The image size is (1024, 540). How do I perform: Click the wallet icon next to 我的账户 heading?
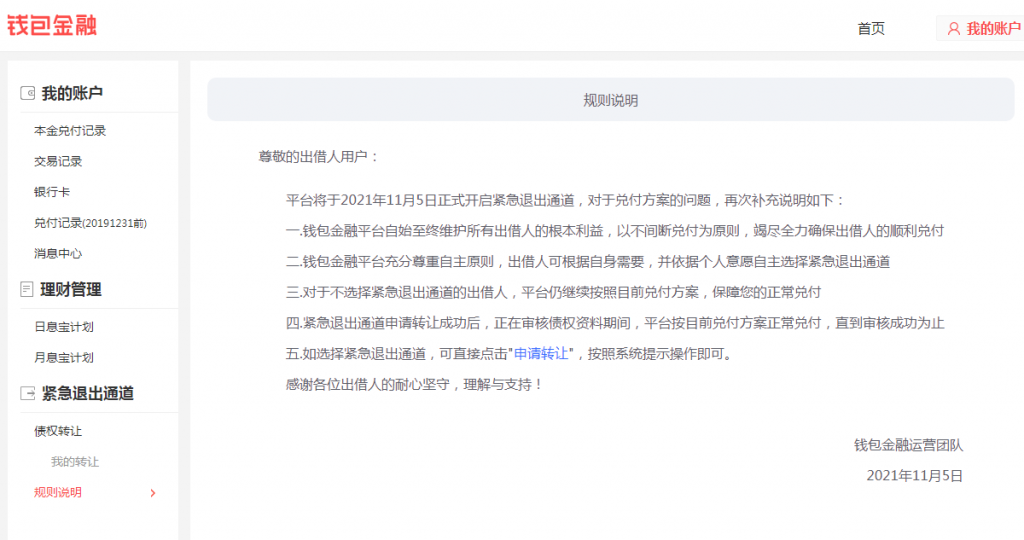27,93
